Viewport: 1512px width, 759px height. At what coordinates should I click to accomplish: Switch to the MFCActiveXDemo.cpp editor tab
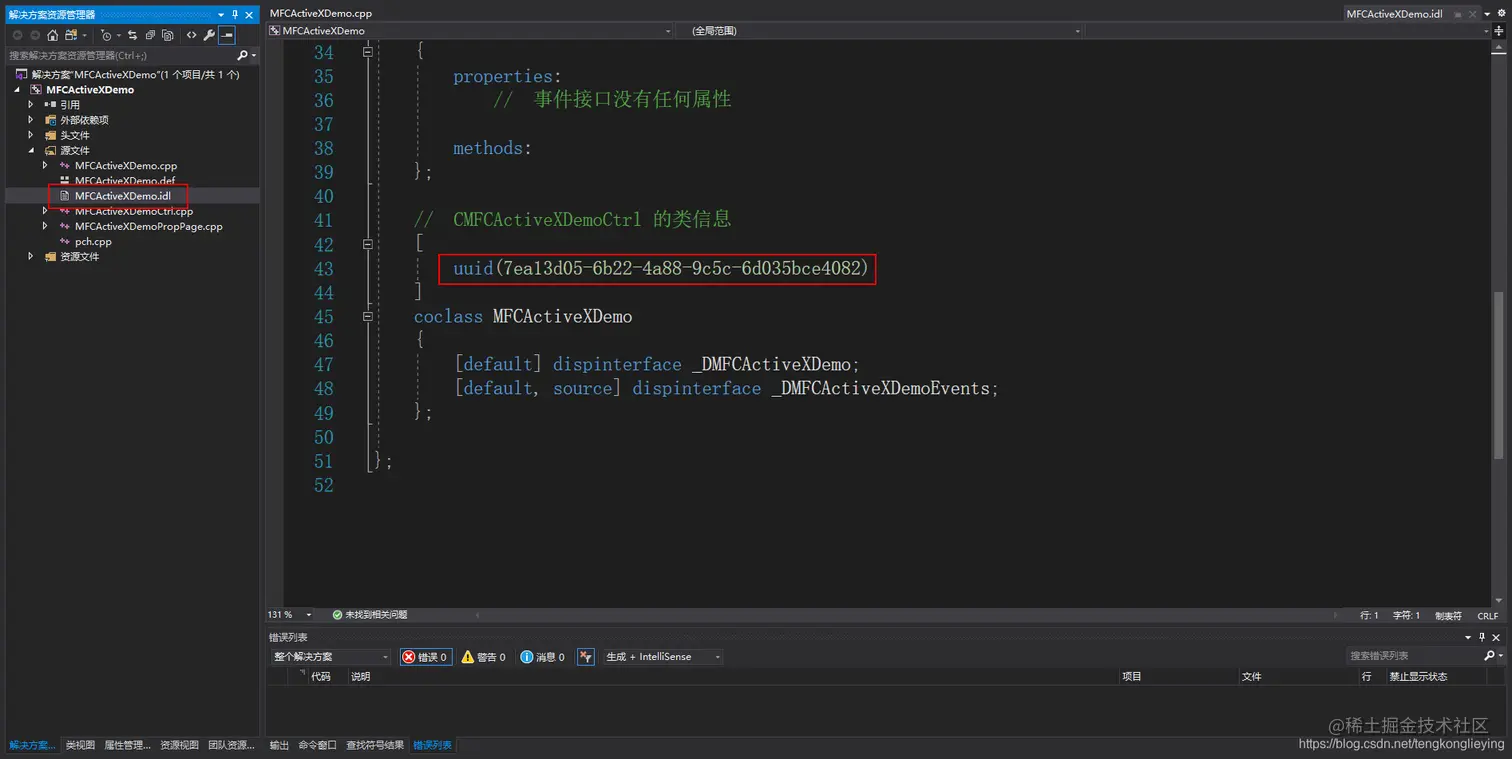coord(321,14)
